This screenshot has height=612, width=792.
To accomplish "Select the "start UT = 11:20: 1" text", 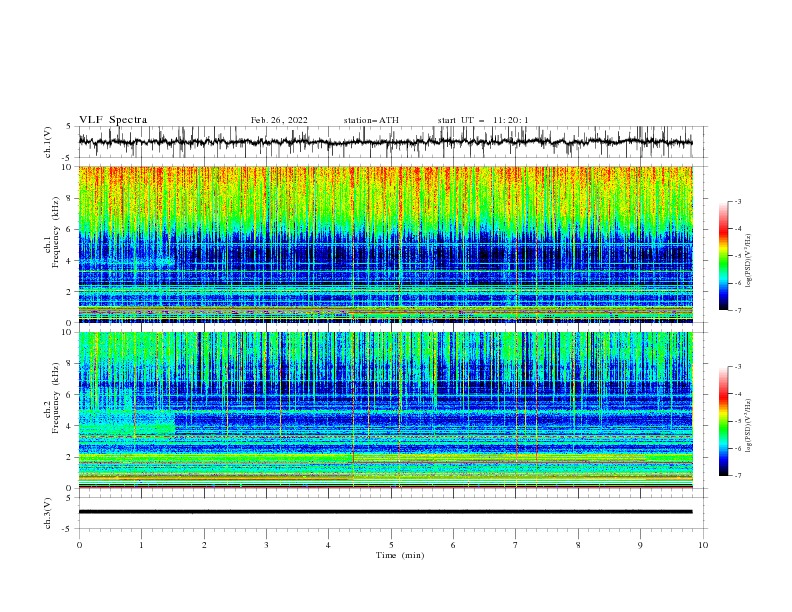I will [483, 120].
